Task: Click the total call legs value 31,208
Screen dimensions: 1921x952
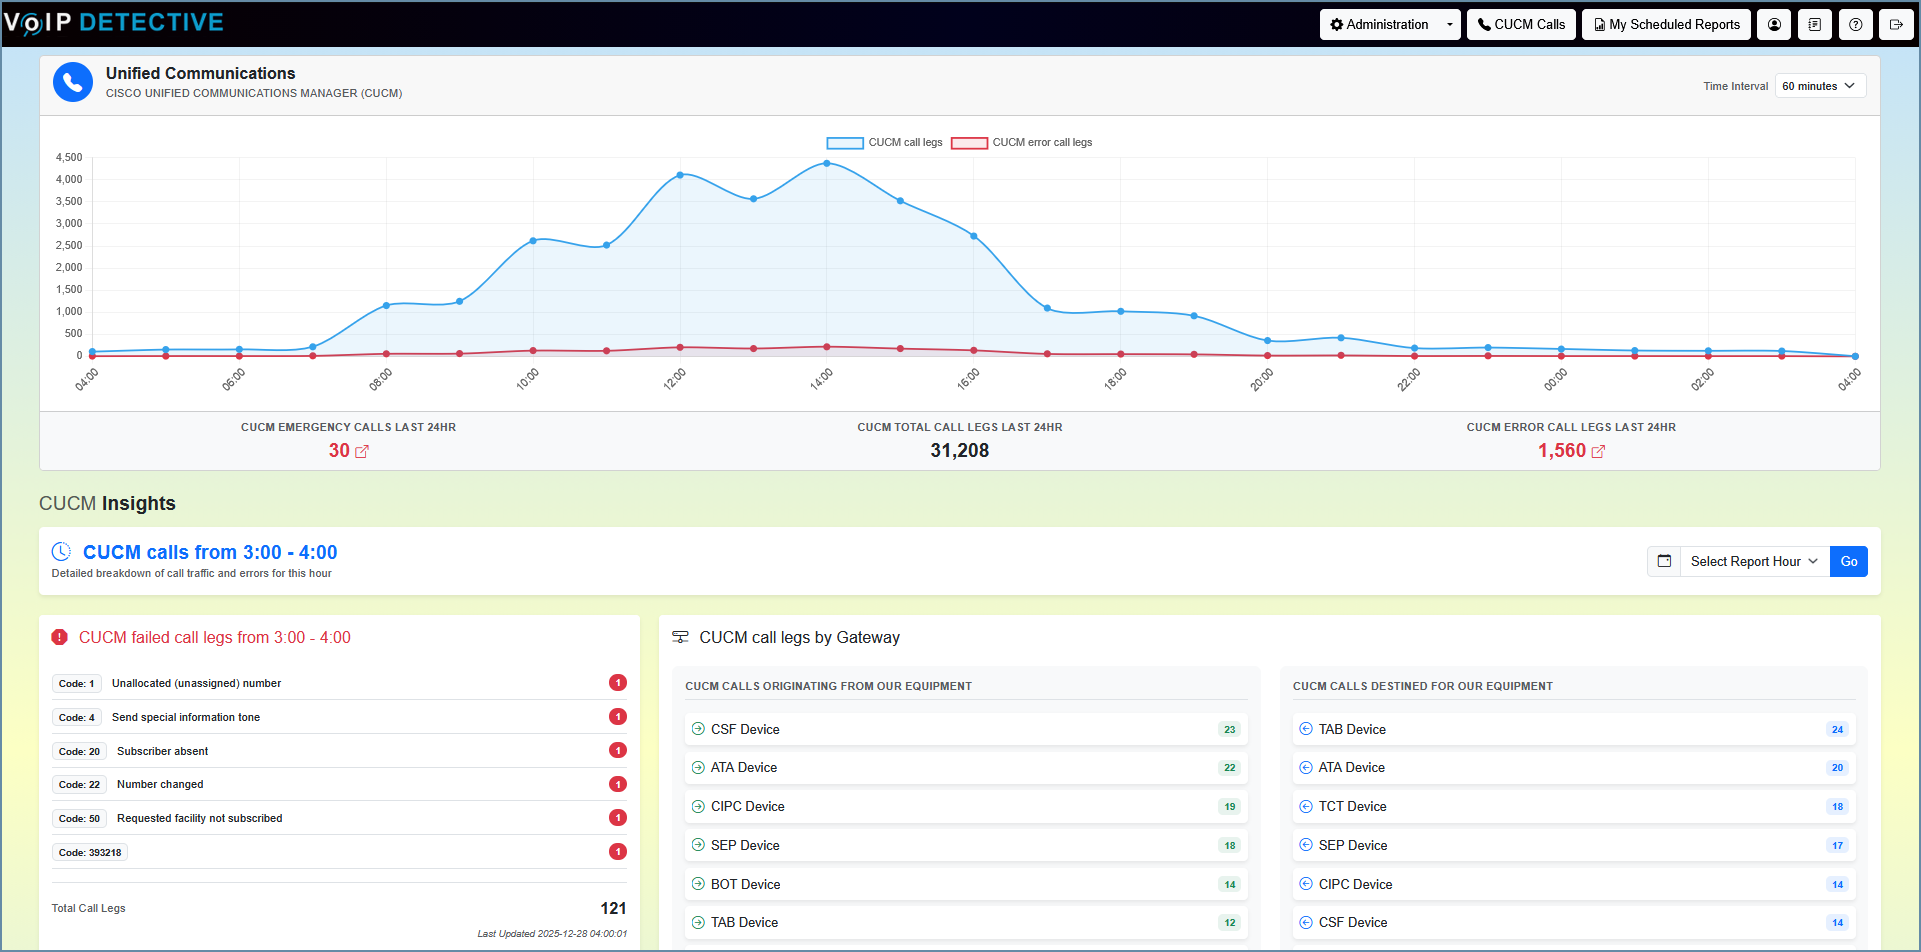Action: pos(960,451)
